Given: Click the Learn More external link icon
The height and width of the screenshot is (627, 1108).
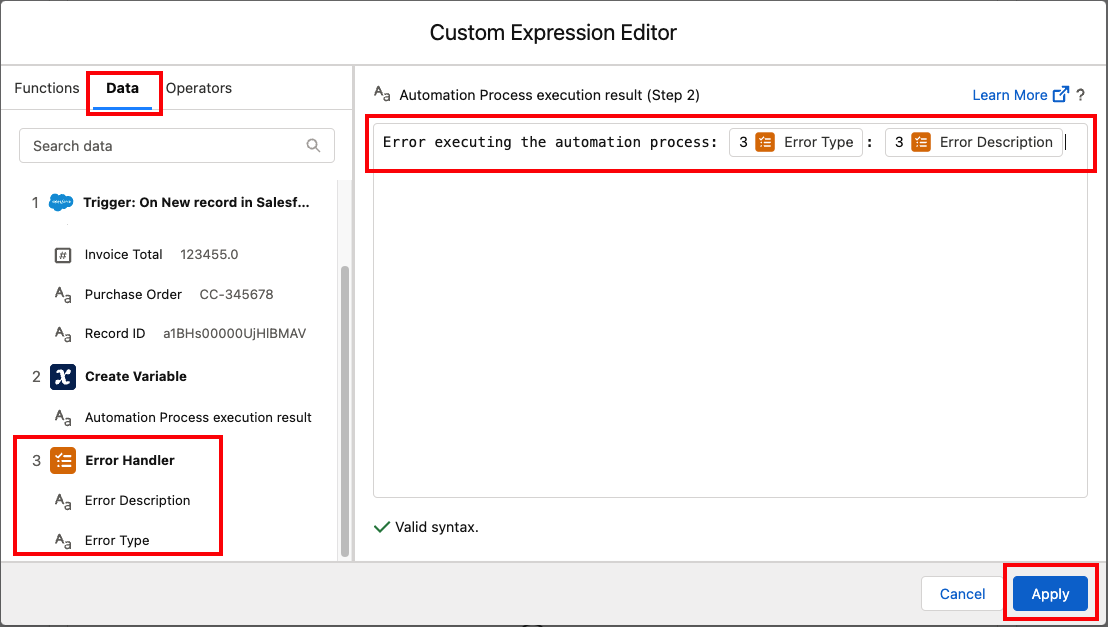Looking at the screenshot, I should pos(1061,95).
